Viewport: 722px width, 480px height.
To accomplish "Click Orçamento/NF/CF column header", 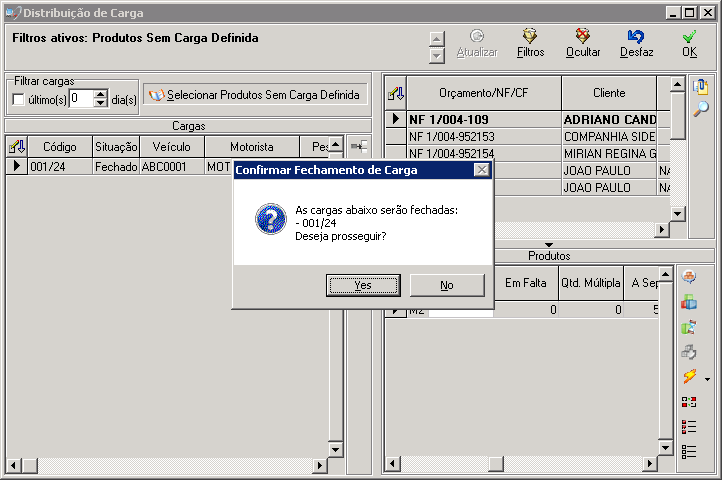I will click(x=484, y=94).
